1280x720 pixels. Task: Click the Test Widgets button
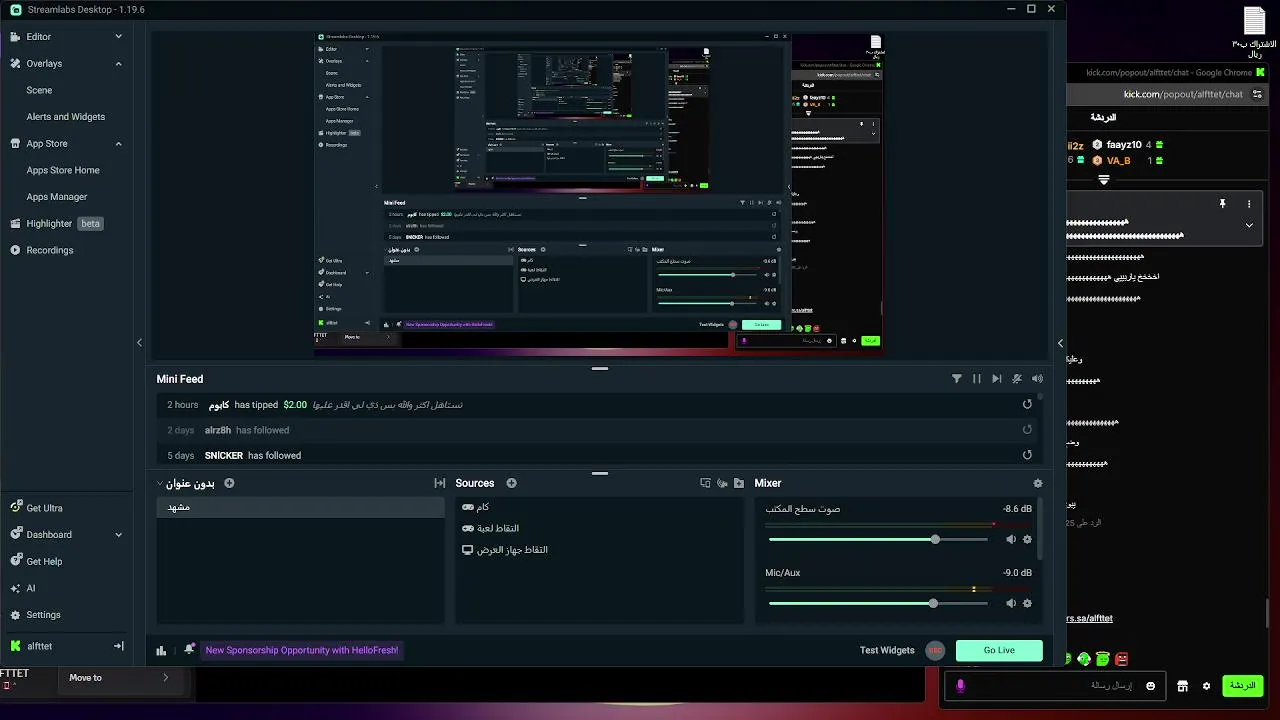point(887,650)
